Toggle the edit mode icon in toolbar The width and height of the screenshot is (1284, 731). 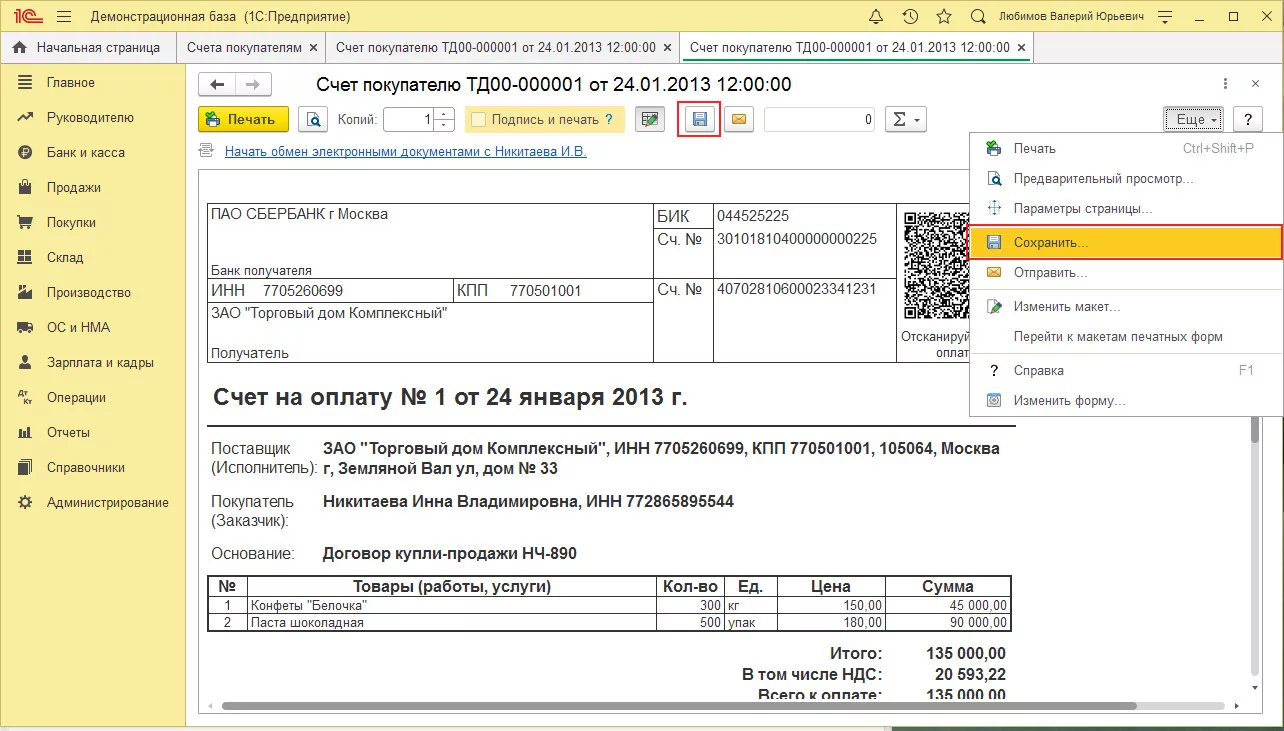650,120
